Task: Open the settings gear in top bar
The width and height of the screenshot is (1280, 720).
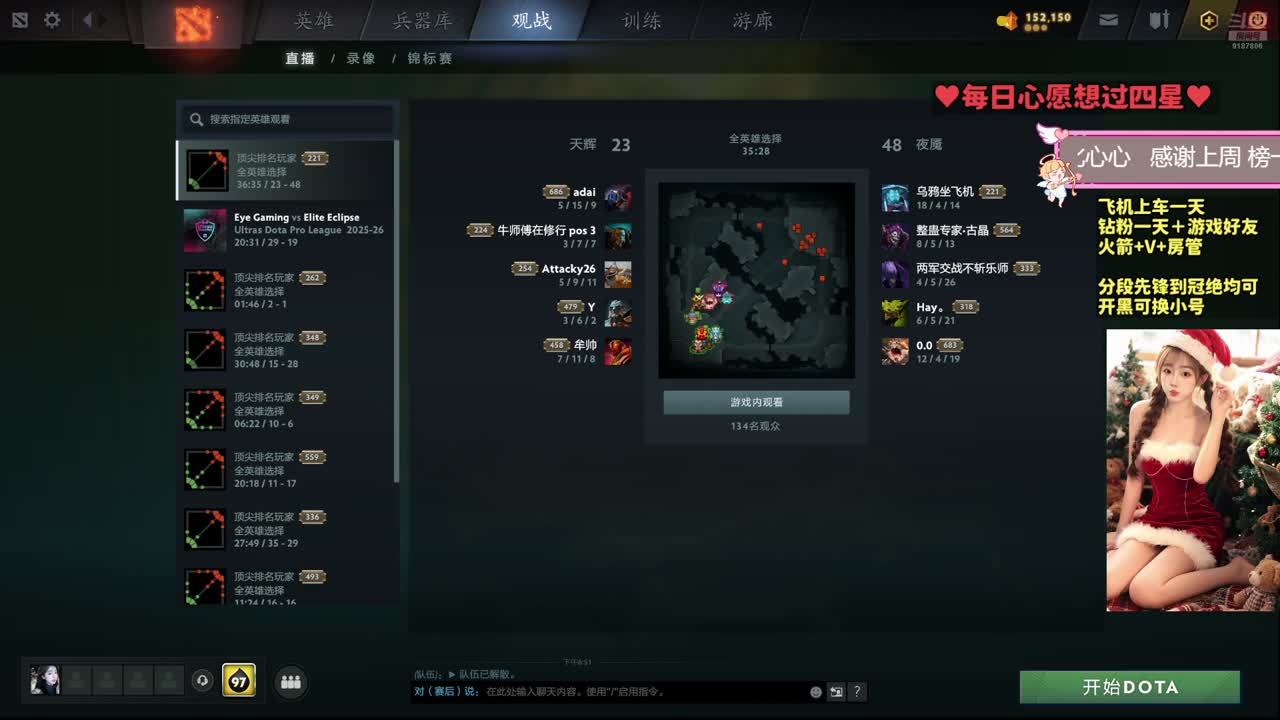Action: click(52, 20)
